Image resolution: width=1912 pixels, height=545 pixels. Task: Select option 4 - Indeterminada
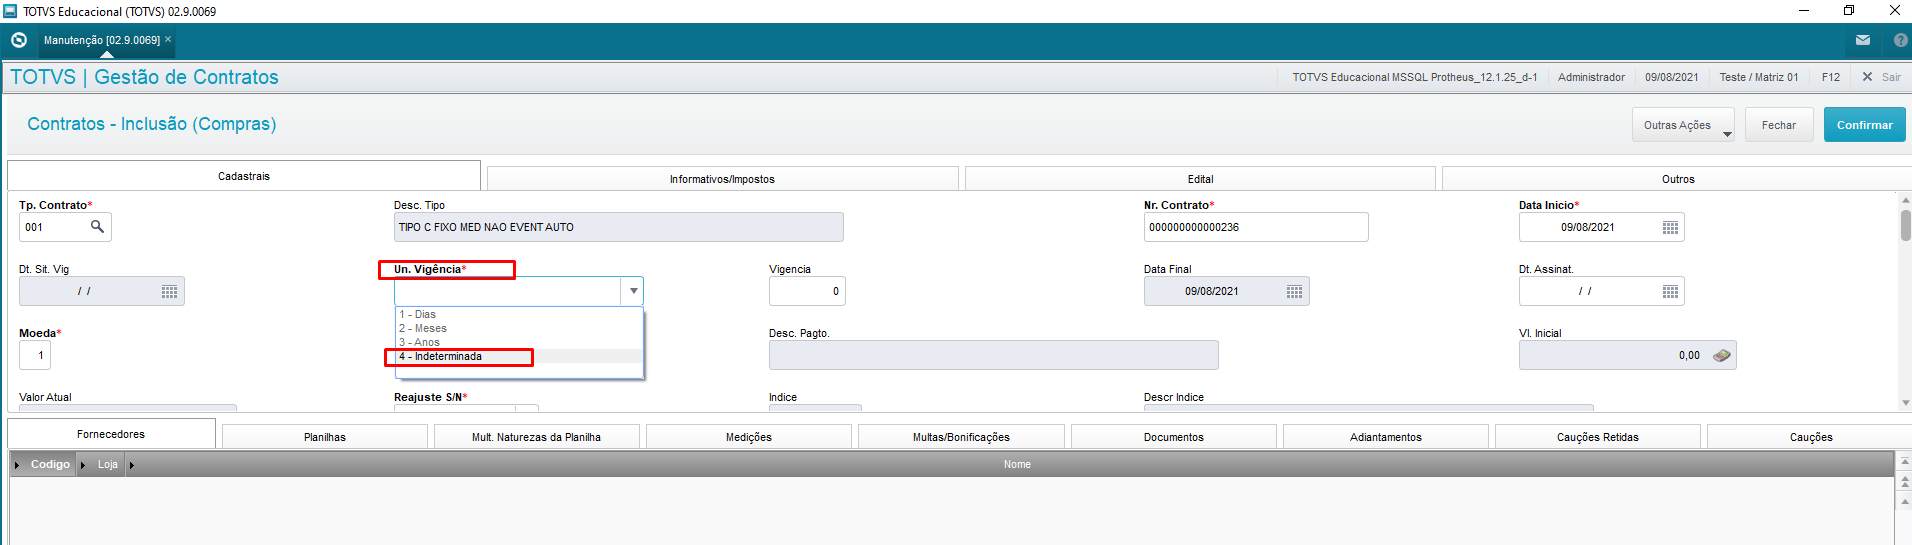(519, 356)
